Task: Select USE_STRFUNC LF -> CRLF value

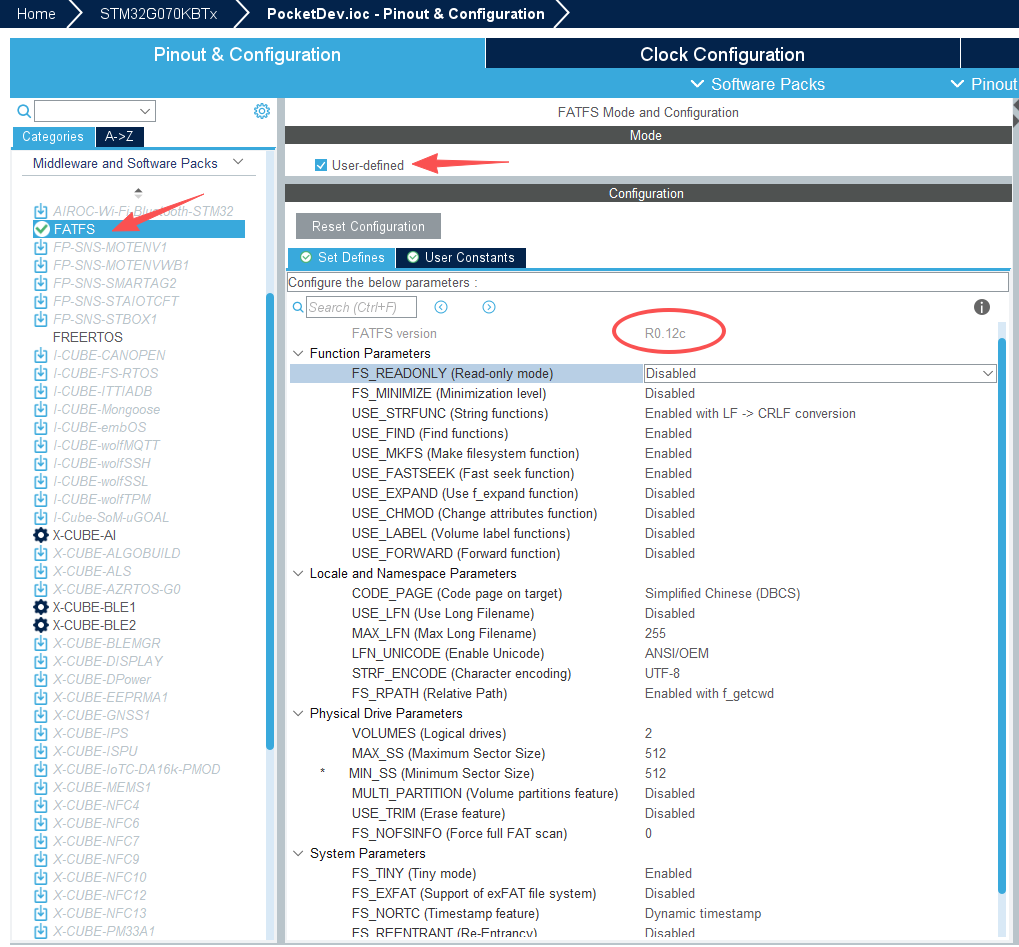Action: click(750, 413)
